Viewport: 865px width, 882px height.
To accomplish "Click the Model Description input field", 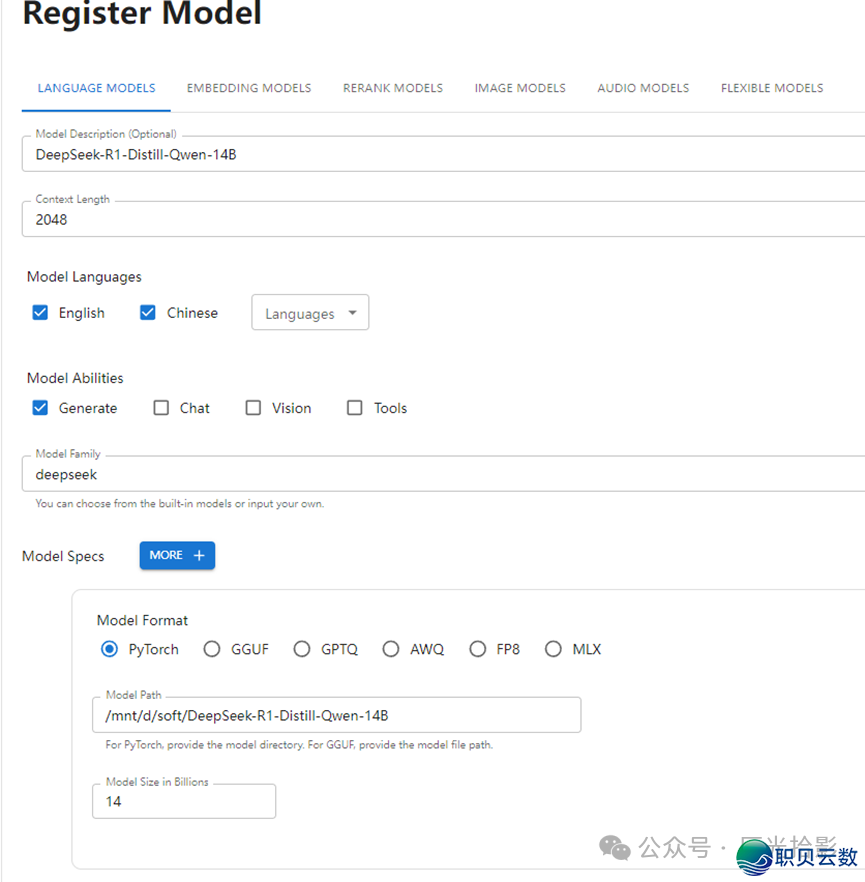I will point(443,154).
